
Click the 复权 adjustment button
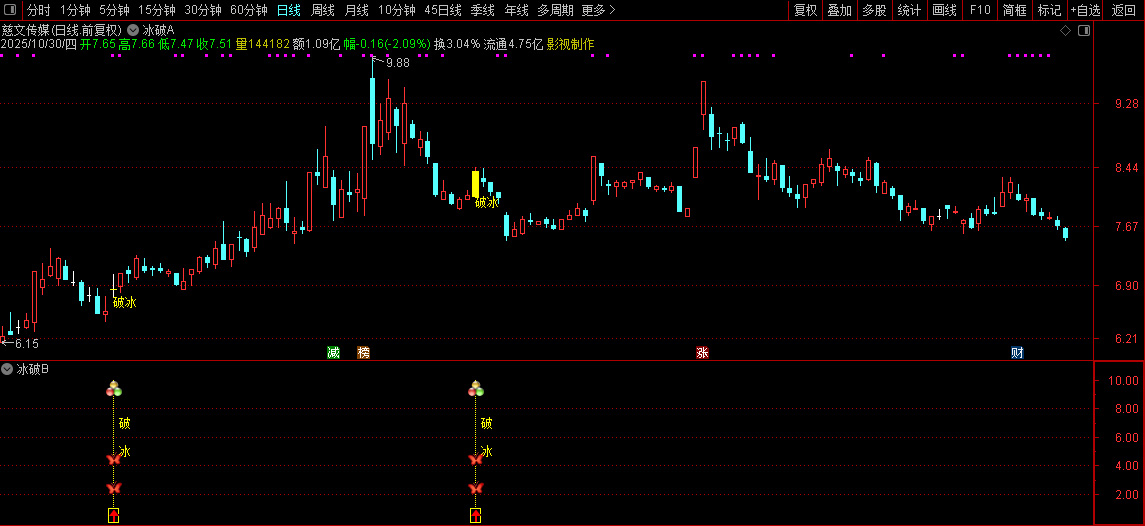pos(805,10)
